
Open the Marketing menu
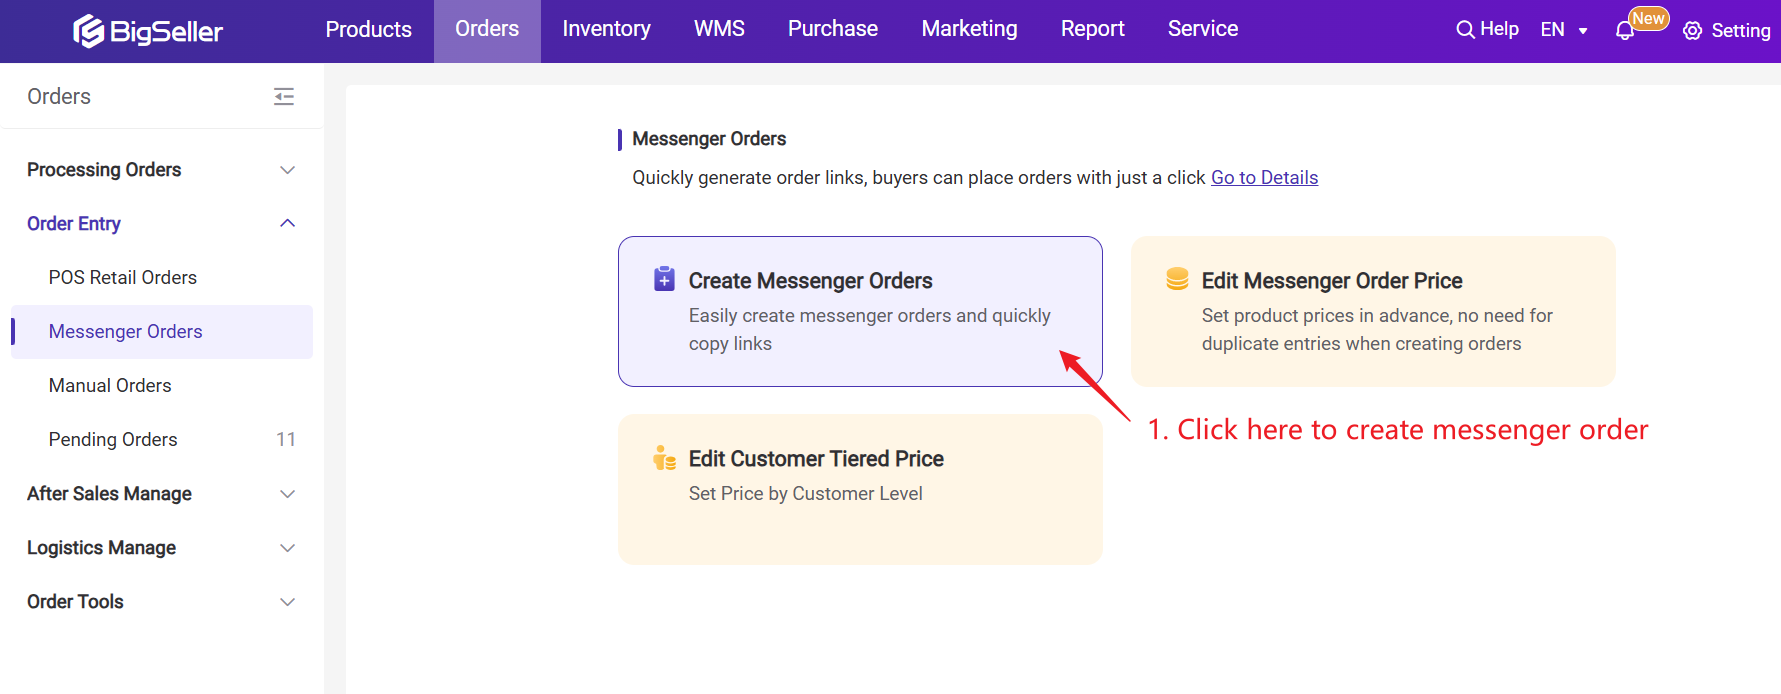(969, 30)
